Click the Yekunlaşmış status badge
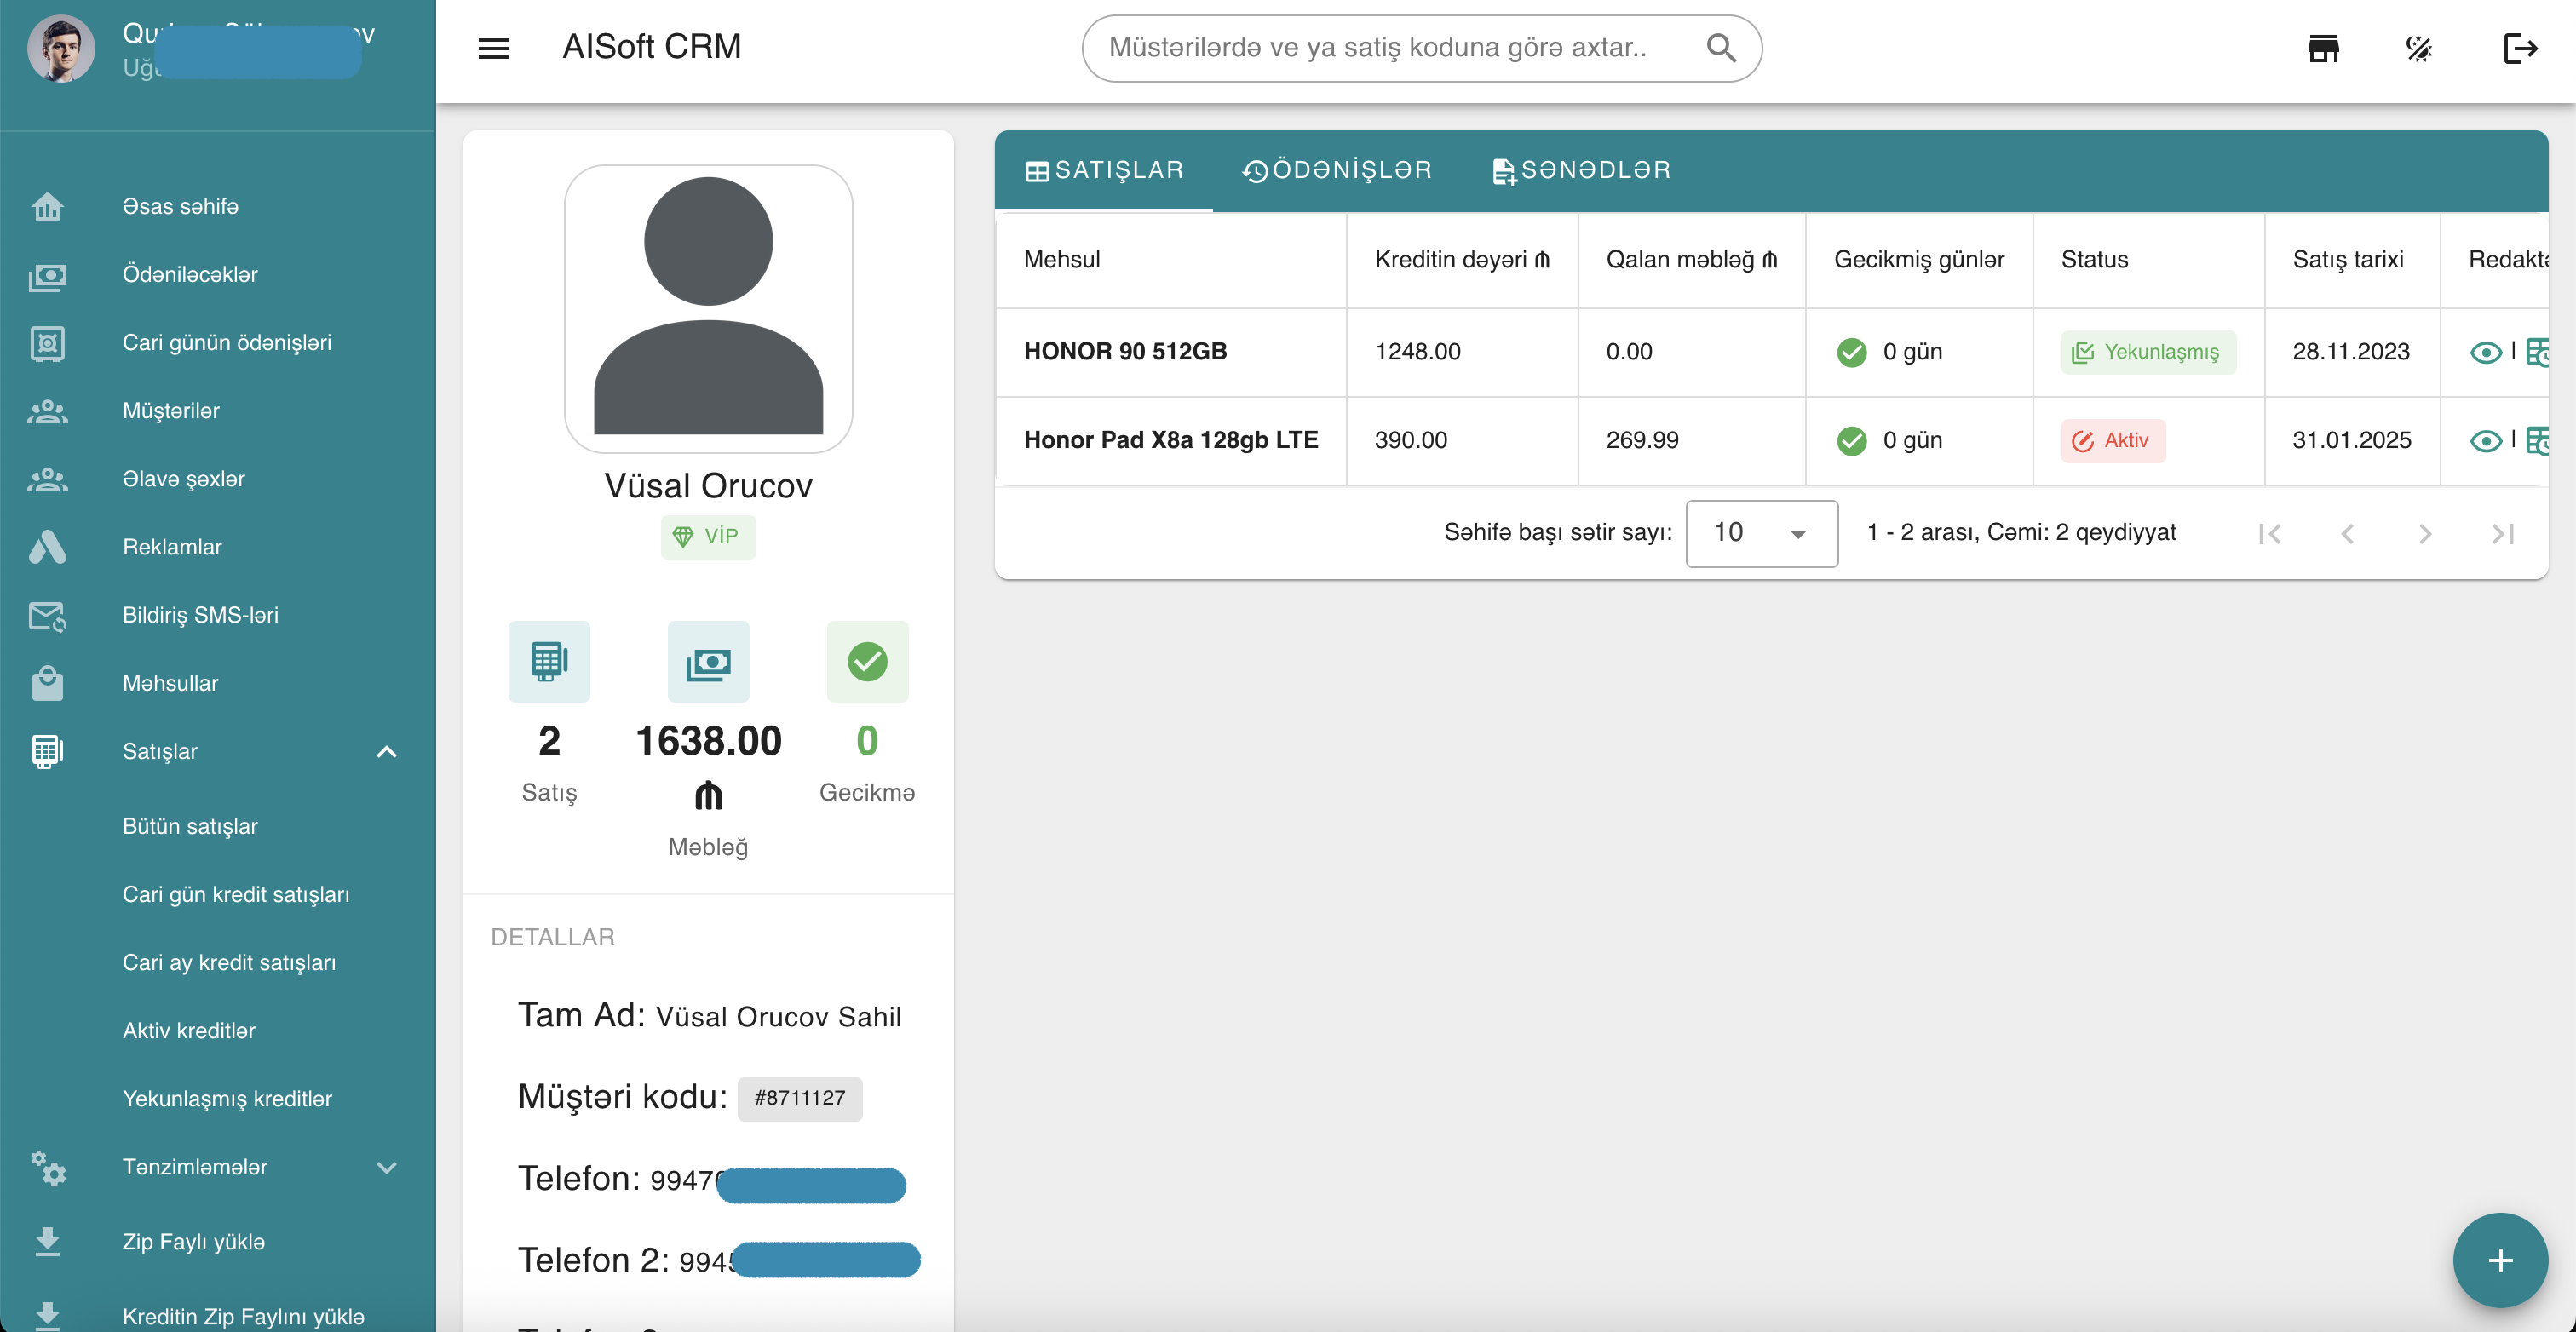Screen dimensions: 2576x1332 (x=2148, y=352)
